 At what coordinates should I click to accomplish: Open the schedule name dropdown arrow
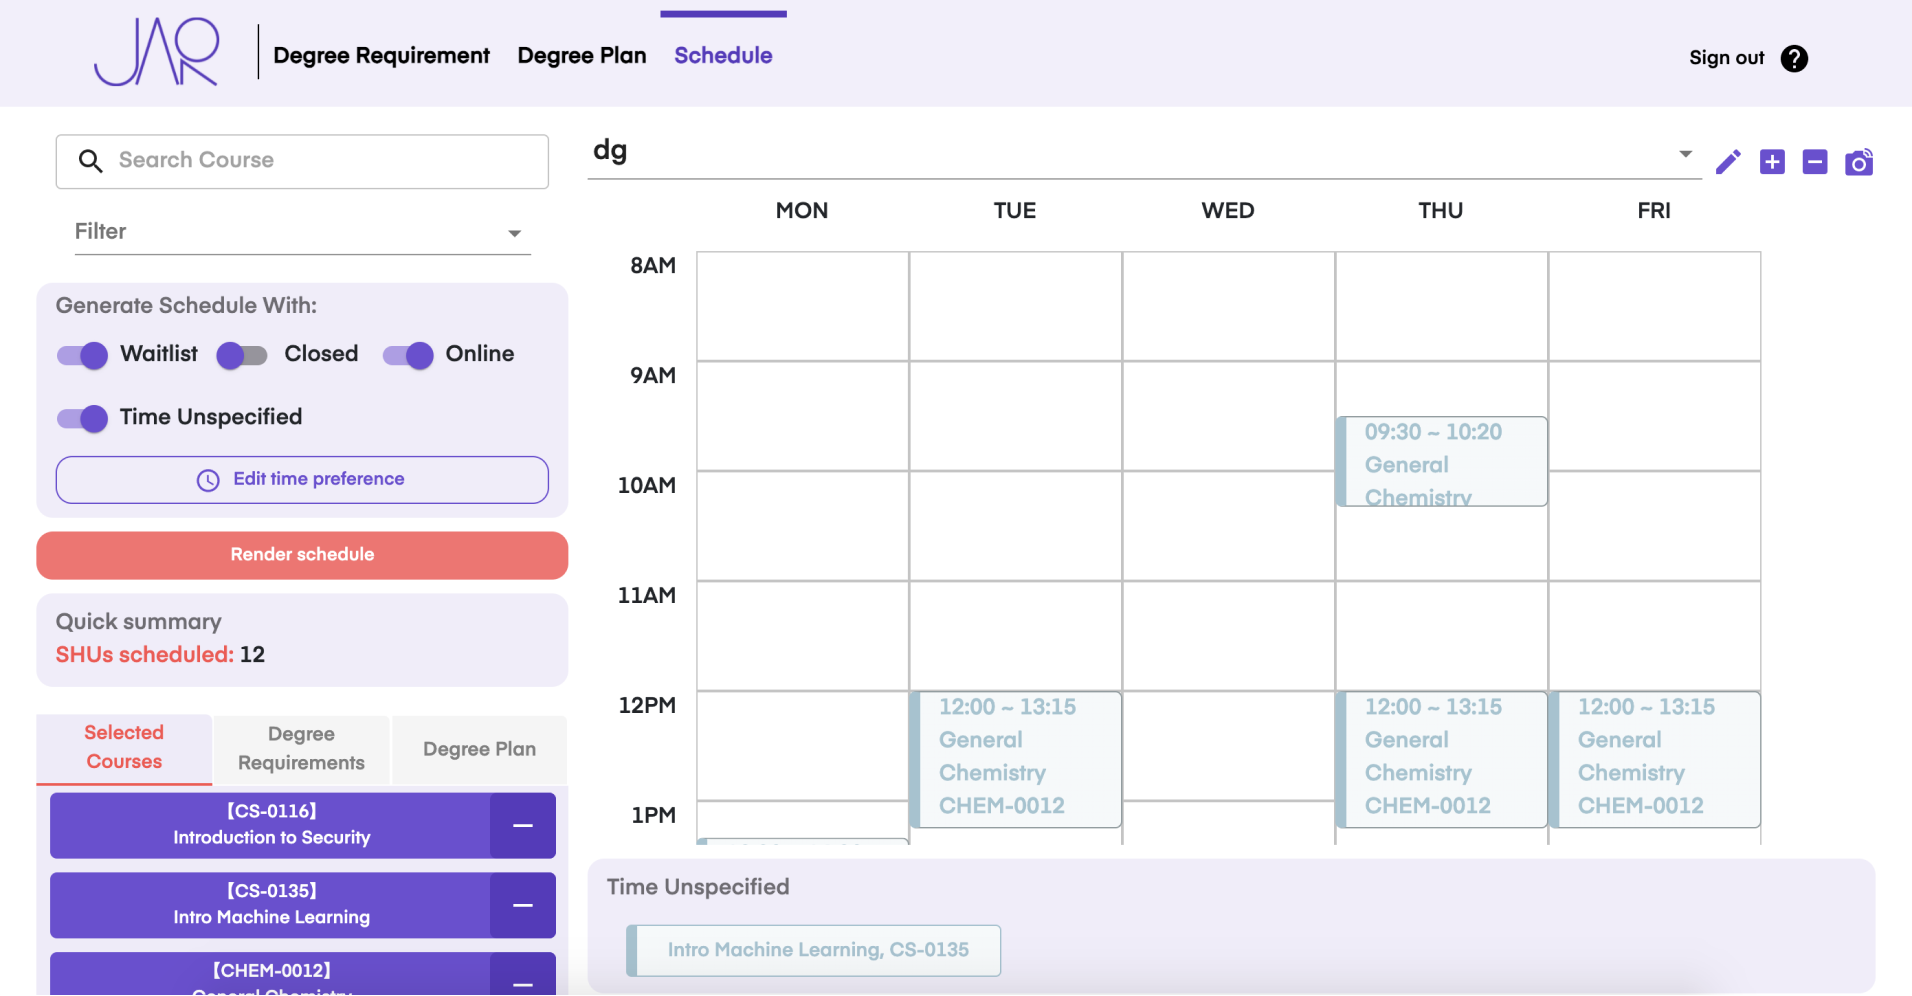tap(1685, 154)
